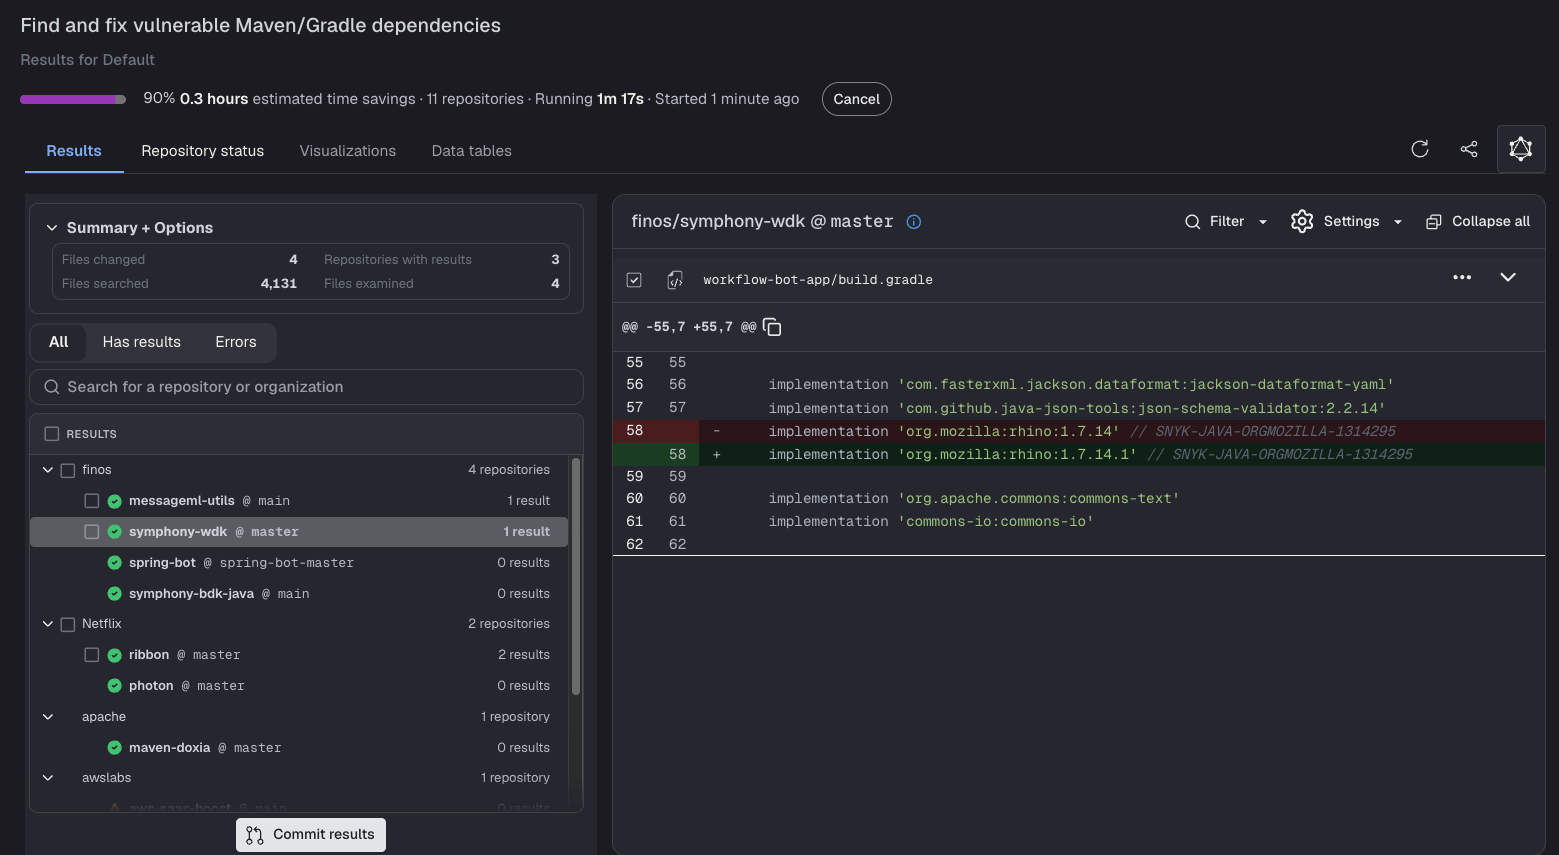Click the commit icon in Commit results
The image size is (1559, 855).
pos(255,835)
